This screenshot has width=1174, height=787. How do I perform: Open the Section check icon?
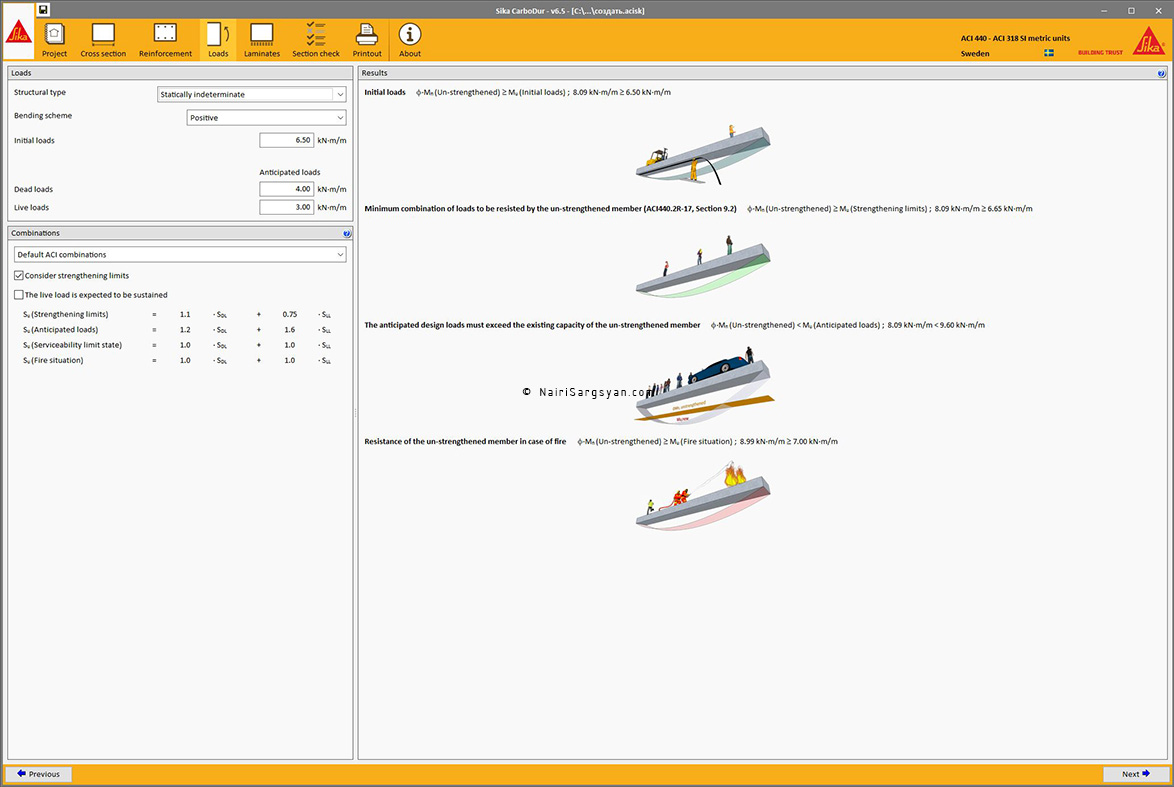pos(316,34)
